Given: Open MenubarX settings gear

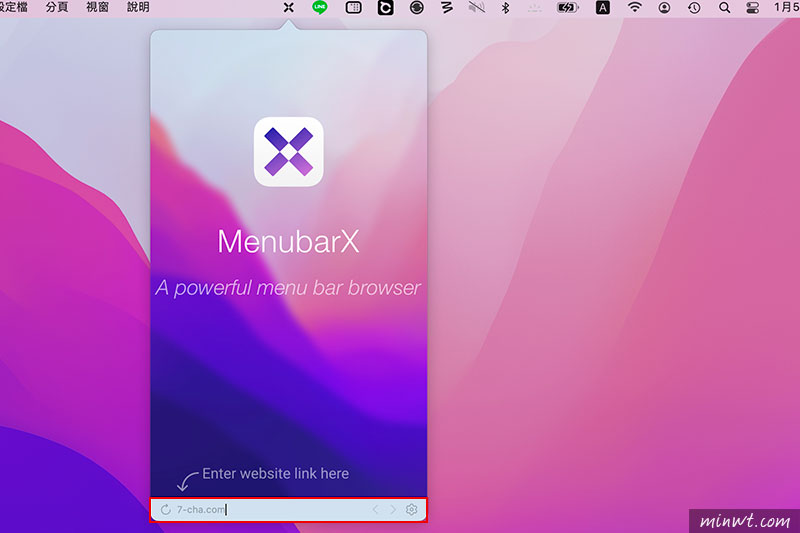Looking at the screenshot, I should [412, 510].
